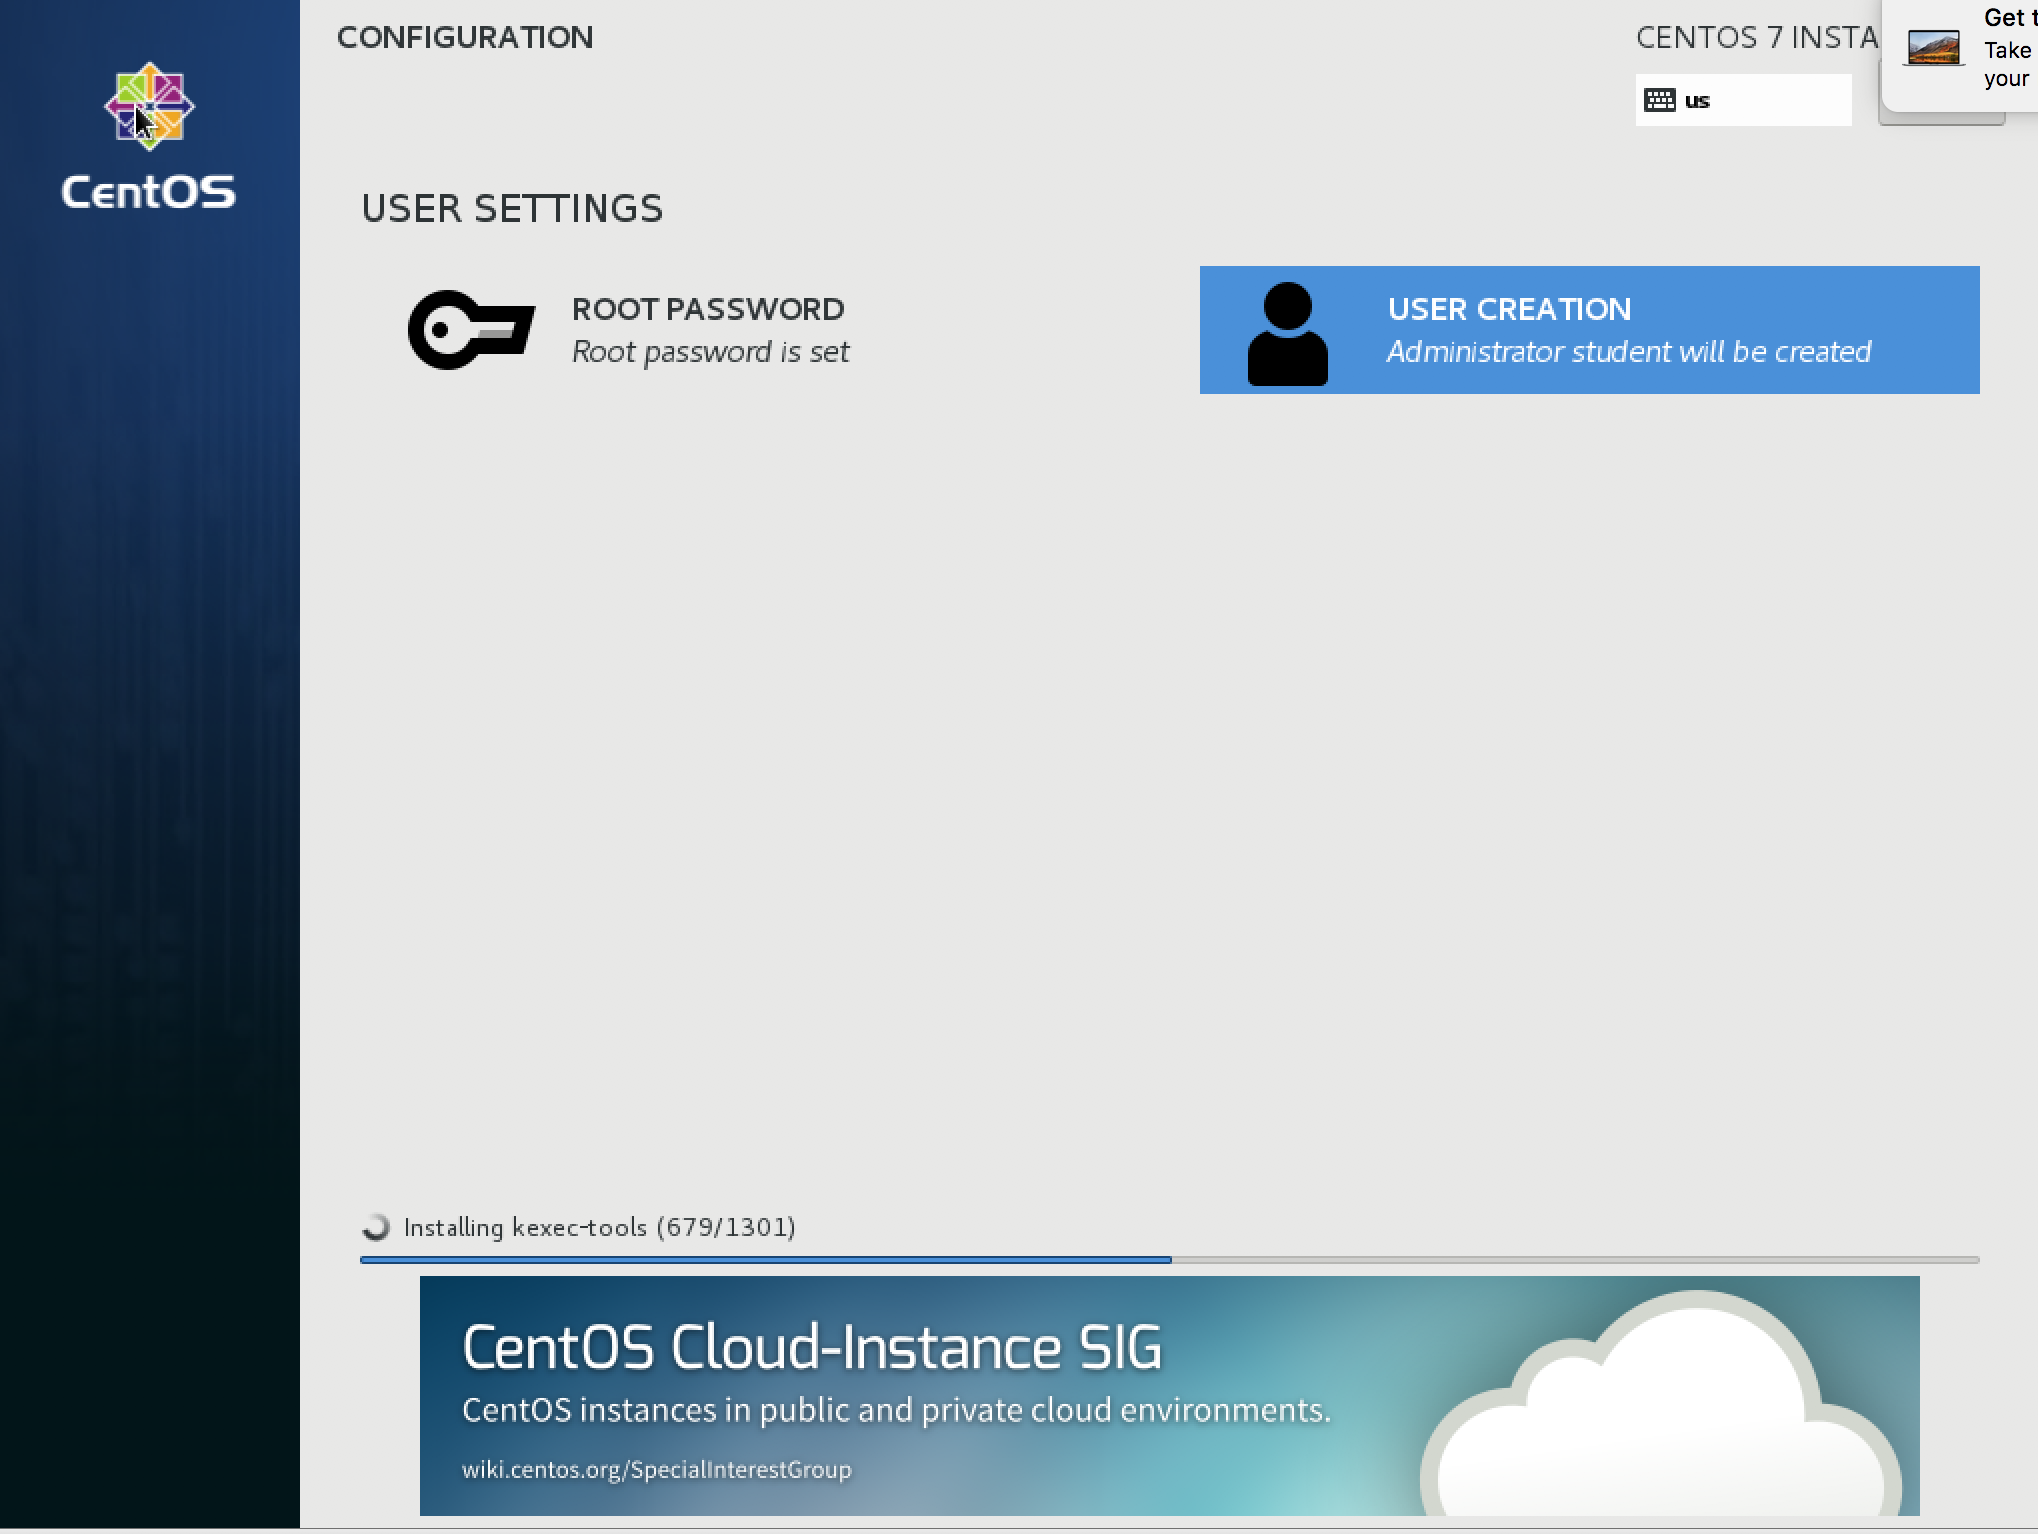Click the laptop thumbnail in the notification
The width and height of the screenshot is (2038, 1534).
tap(1933, 47)
